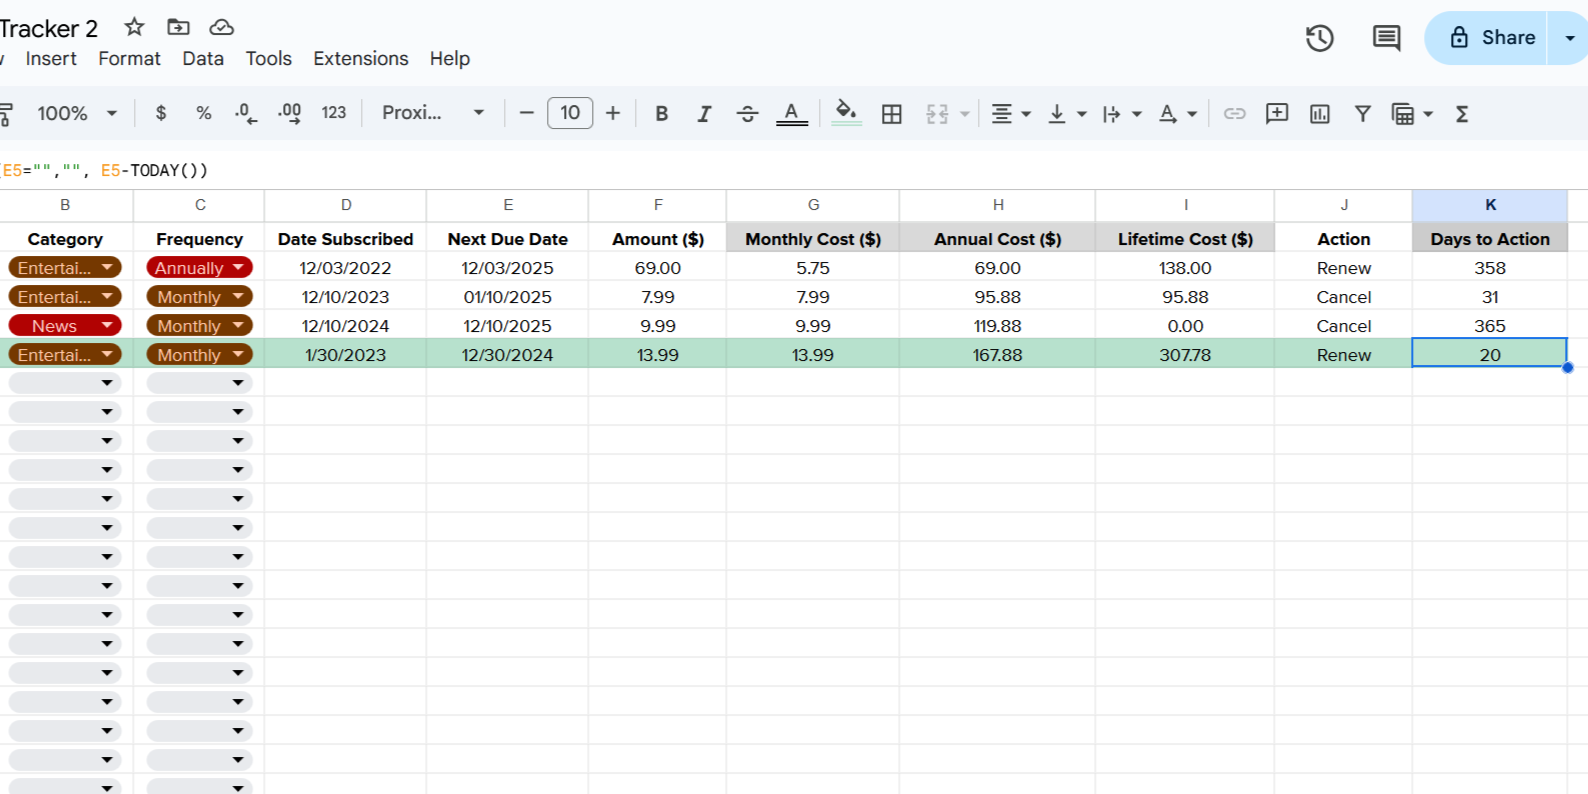
Task: Format as currency with dollar icon
Action: point(161,113)
